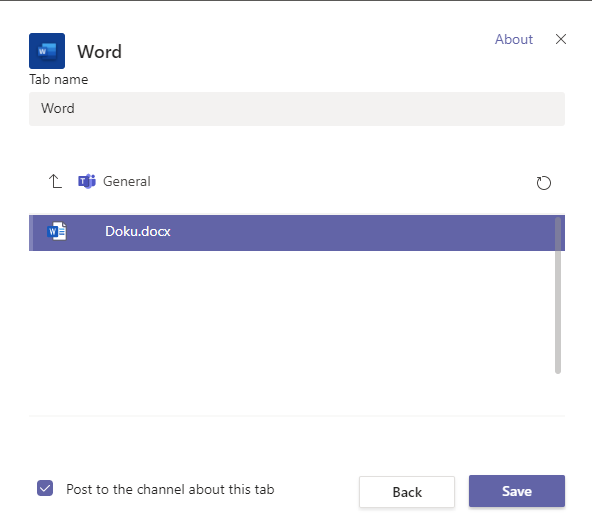The width and height of the screenshot is (592, 529).
Task: Select the Doku.docx file name
Action: (x=138, y=231)
